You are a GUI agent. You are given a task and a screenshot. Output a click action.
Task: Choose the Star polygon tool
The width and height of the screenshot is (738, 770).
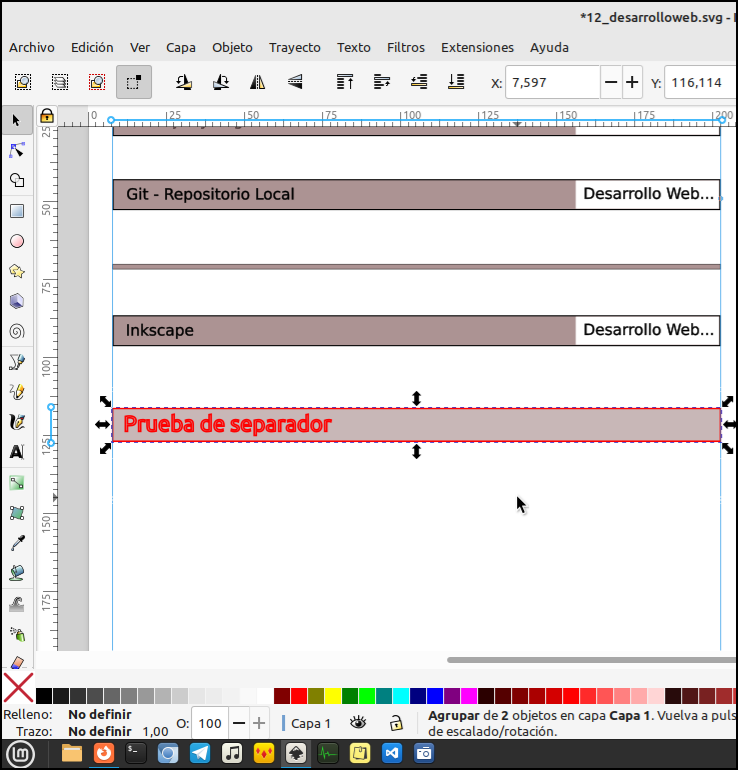point(17,271)
